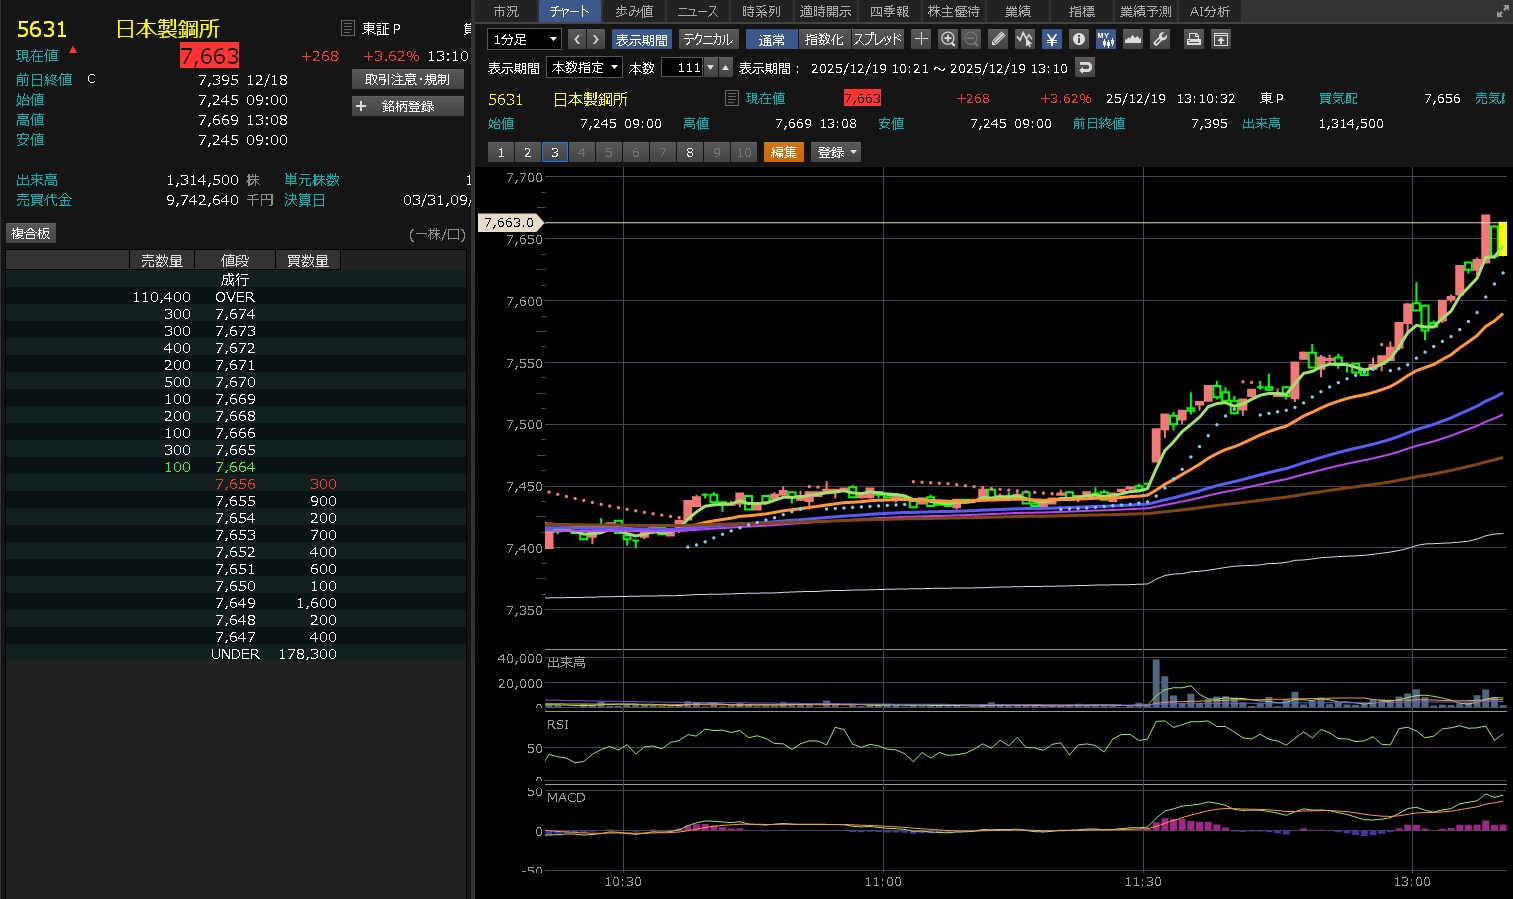
Task: Click the zoom in magnifier icon
Action: pyautogui.click(x=948, y=39)
